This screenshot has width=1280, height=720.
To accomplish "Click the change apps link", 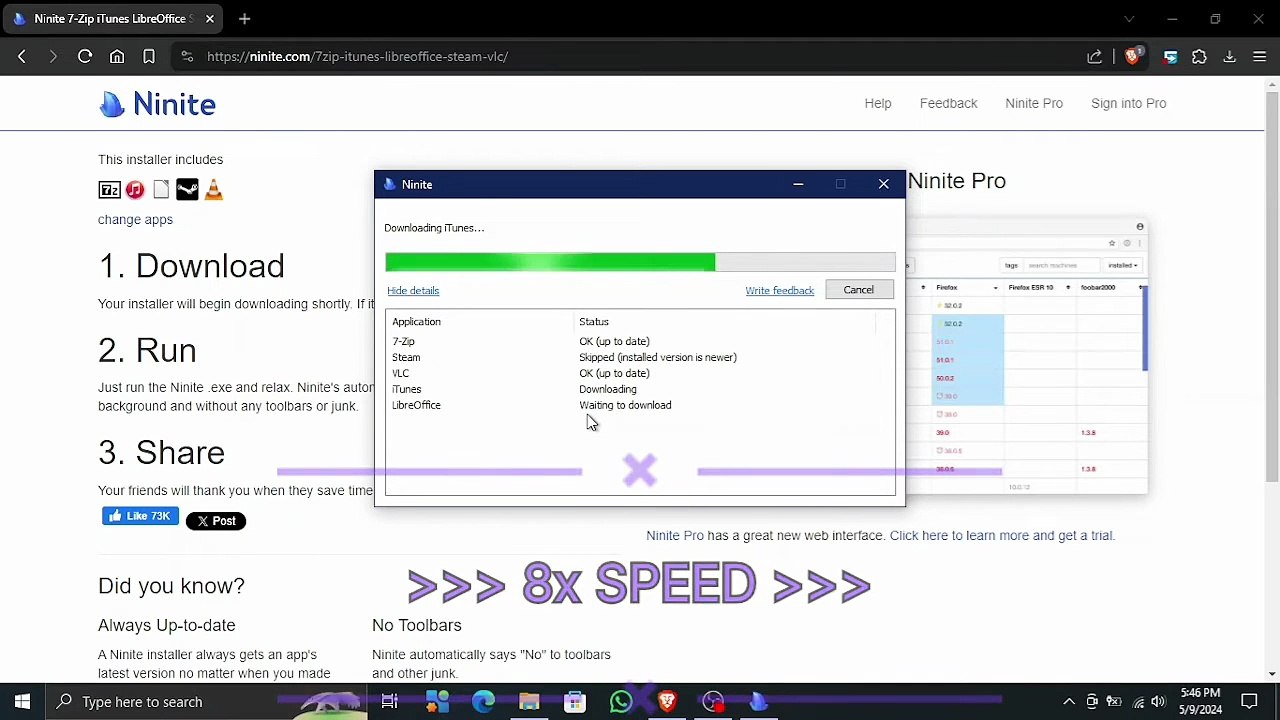I will coord(135,219).
